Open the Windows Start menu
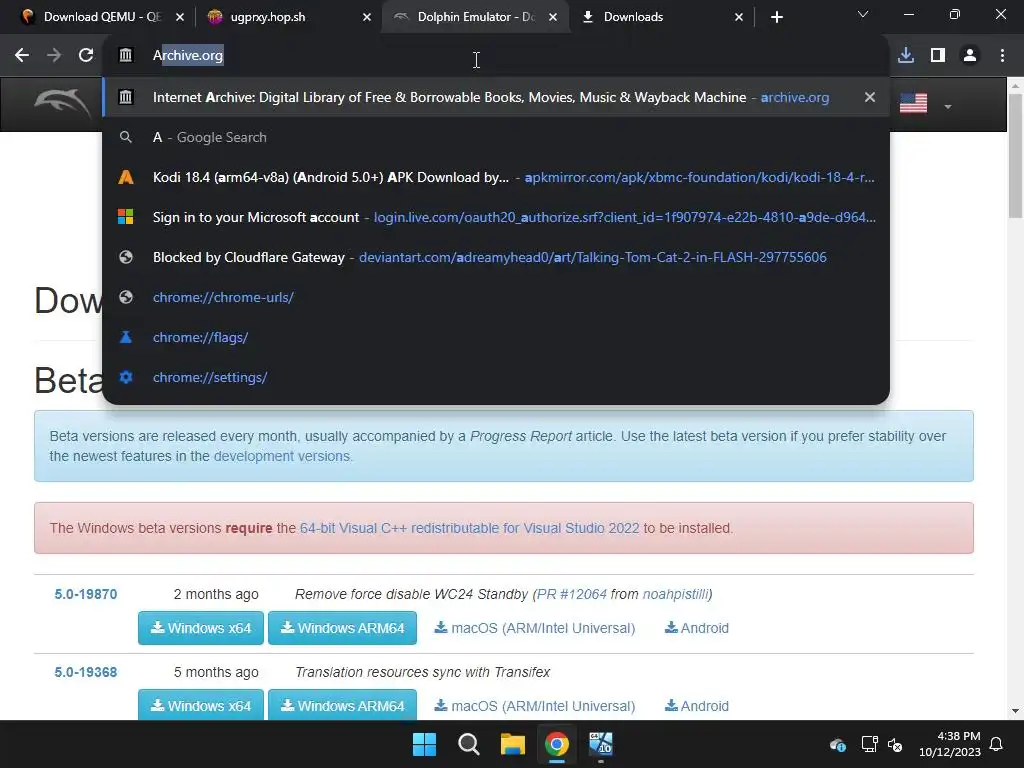Image resolution: width=1024 pixels, height=768 pixels. pyautogui.click(x=424, y=744)
